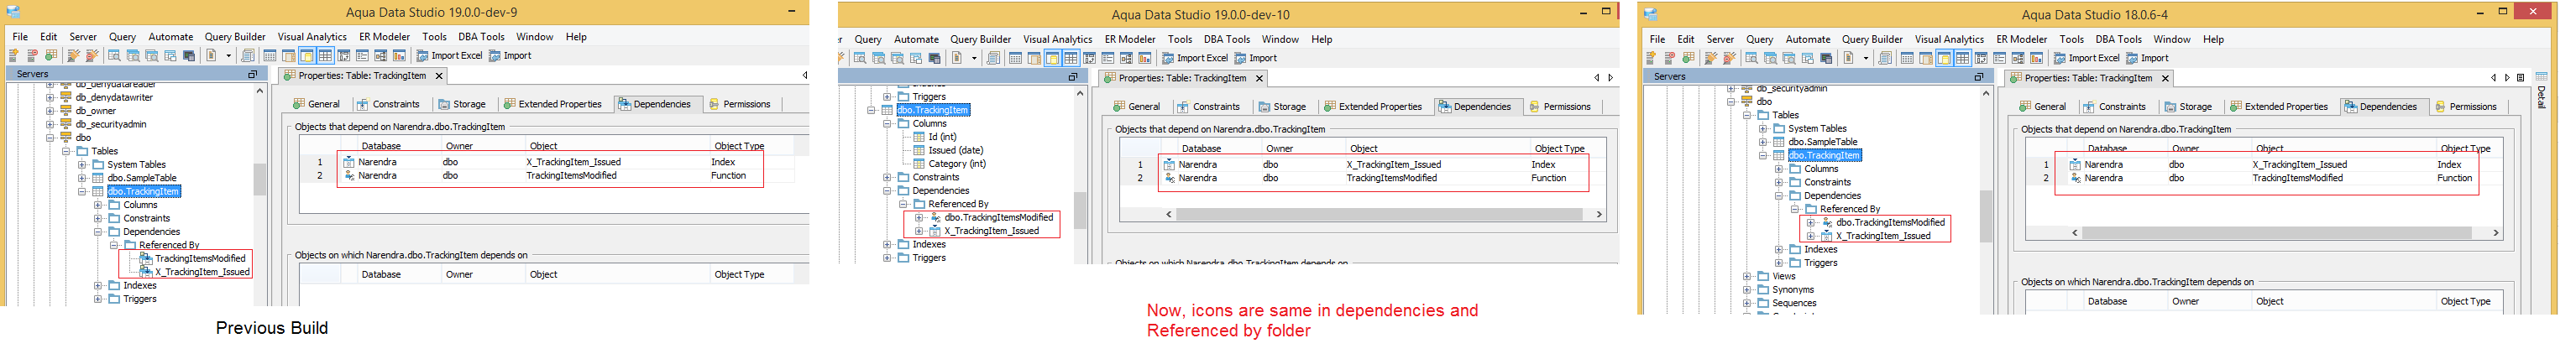Switch to Extended Properties tab in dev-10 window
Image resolution: width=2576 pixels, height=354 pixels.
pyautogui.click(x=1372, y=107)
